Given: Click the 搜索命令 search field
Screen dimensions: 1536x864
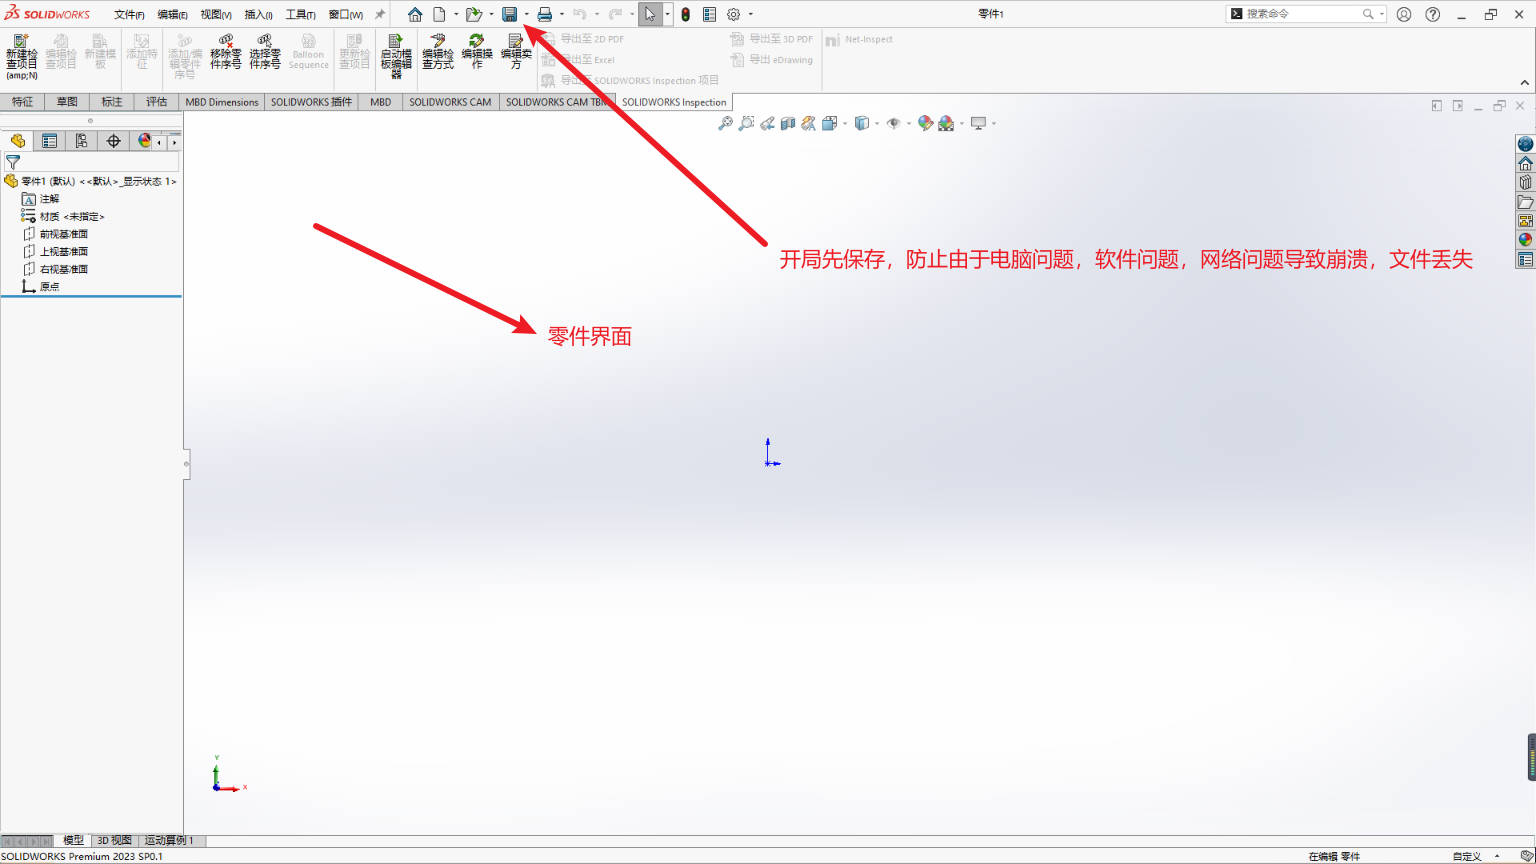Looking at the screenshot, I should coord(1306,14).
